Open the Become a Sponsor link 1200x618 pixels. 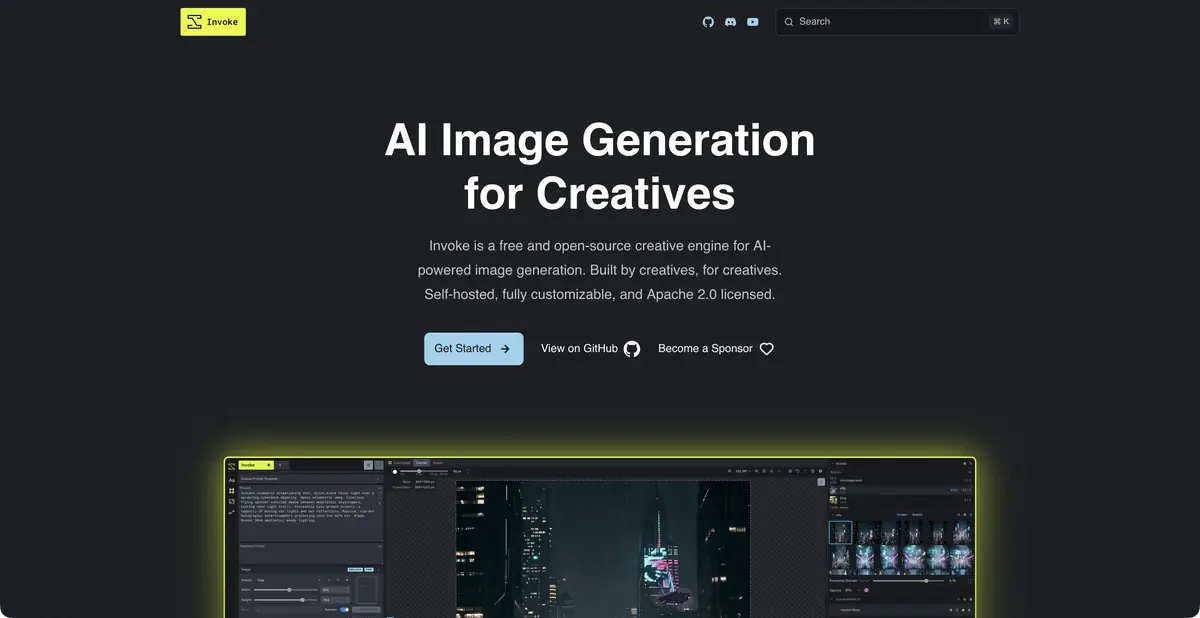coord(716,349)
